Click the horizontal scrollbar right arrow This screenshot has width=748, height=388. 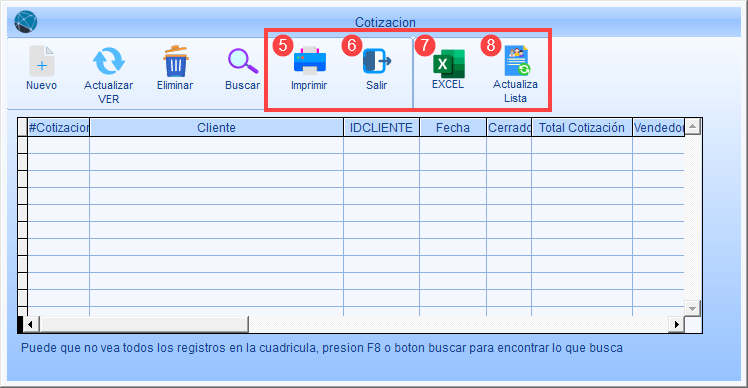point(676,325)
